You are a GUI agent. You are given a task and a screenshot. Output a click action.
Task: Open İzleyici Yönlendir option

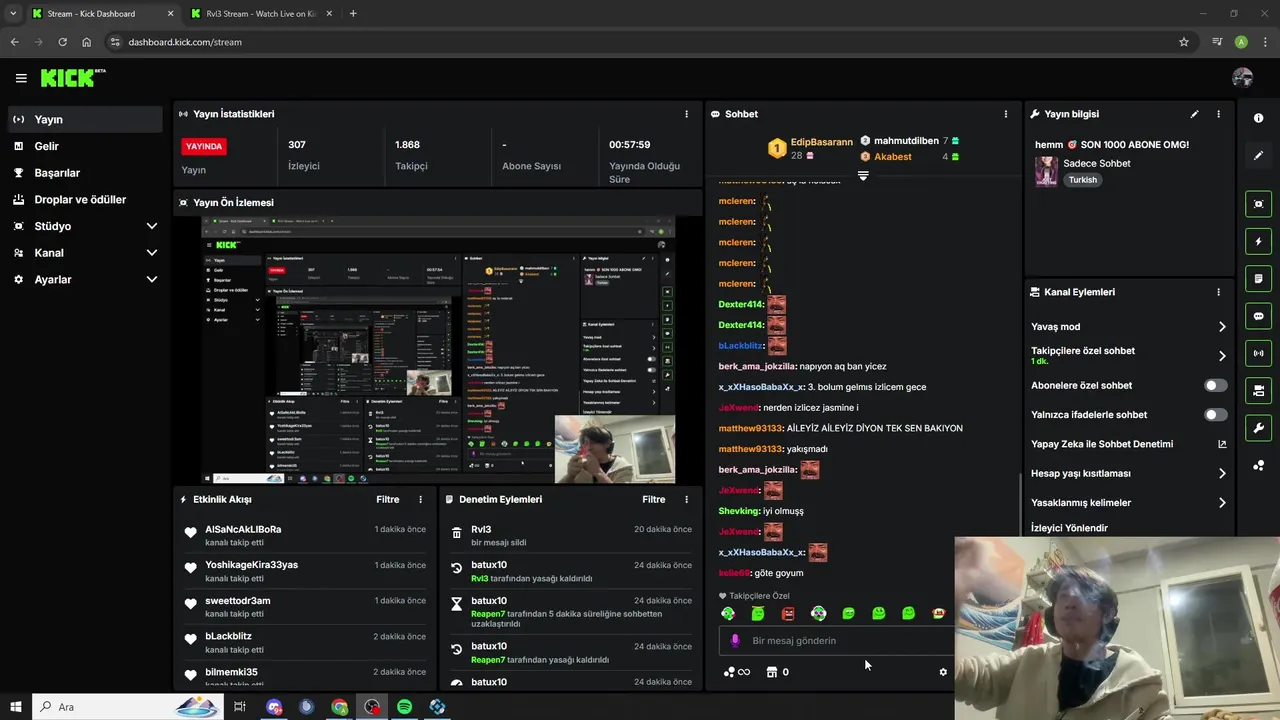click(1069, 528)
